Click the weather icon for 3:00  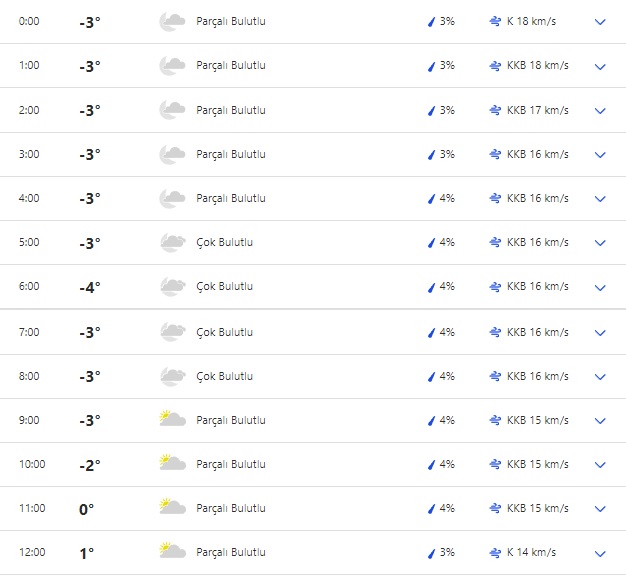[172, 154]
